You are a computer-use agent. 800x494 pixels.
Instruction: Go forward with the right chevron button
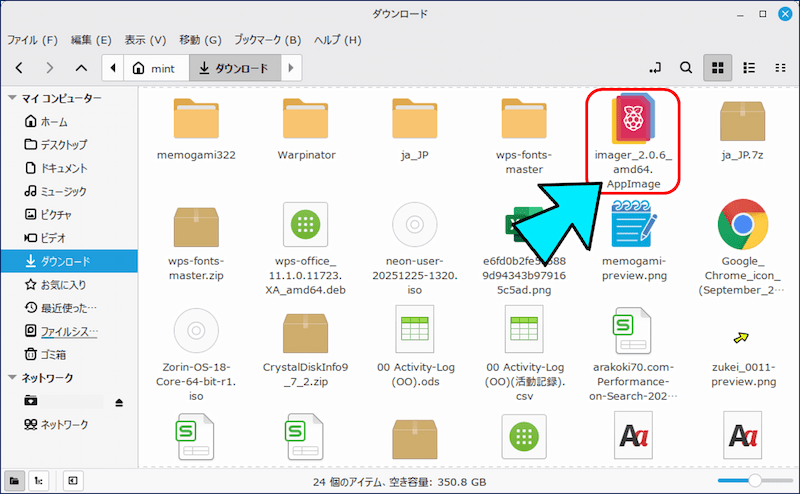[x=49, y=68]
